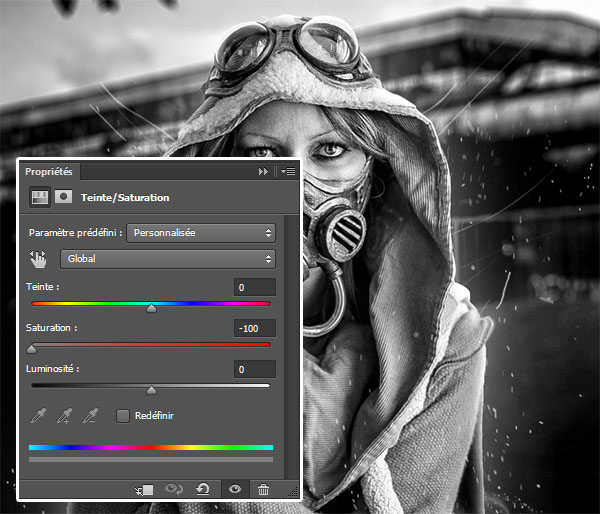Click the clip to layer icon
The image size is (600, 514).
pyautogui.click(x=145, y=489)
